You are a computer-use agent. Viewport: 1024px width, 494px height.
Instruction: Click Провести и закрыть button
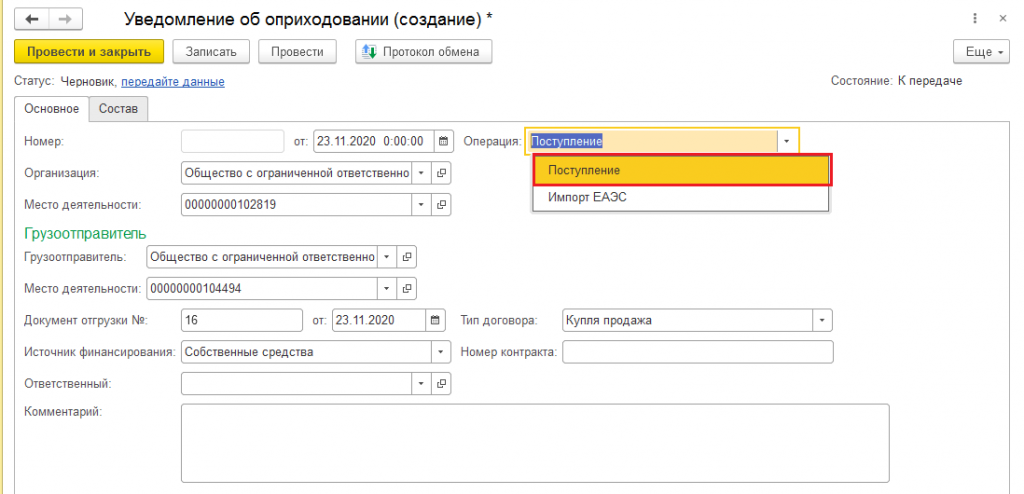coord(89,52)
